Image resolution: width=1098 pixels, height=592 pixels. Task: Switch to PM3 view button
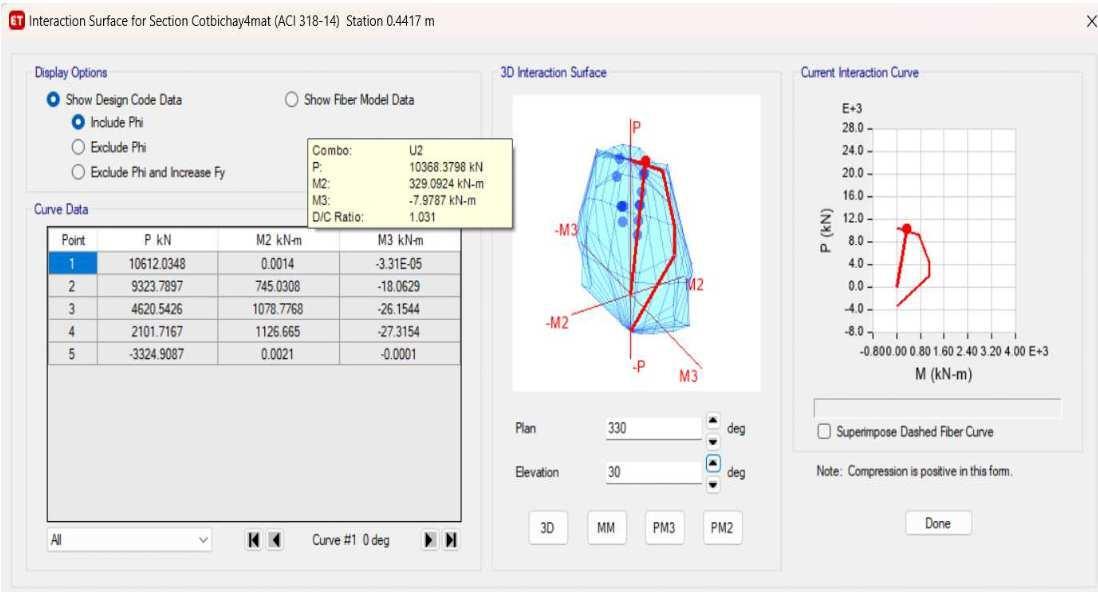pyautogui.click(x=664, y=527)
